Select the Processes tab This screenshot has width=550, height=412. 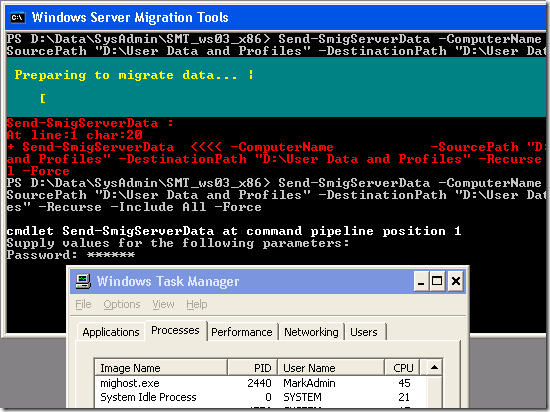point(175,330)
